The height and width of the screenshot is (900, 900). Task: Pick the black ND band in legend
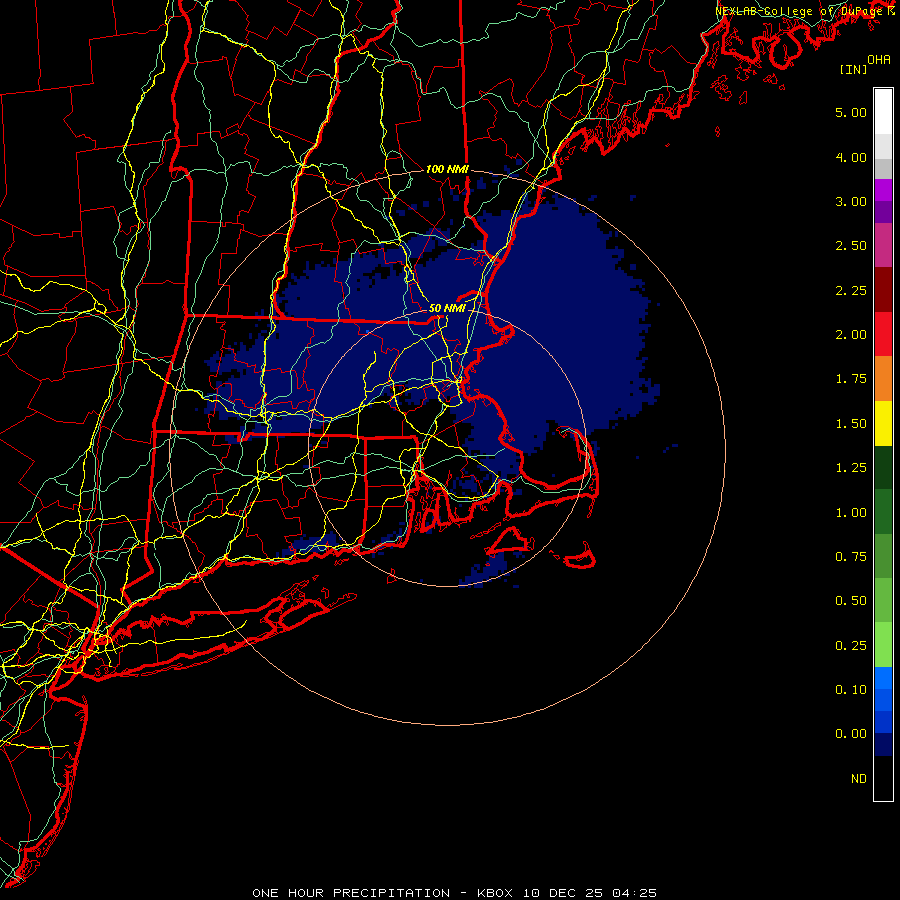(x=883, y=778)
